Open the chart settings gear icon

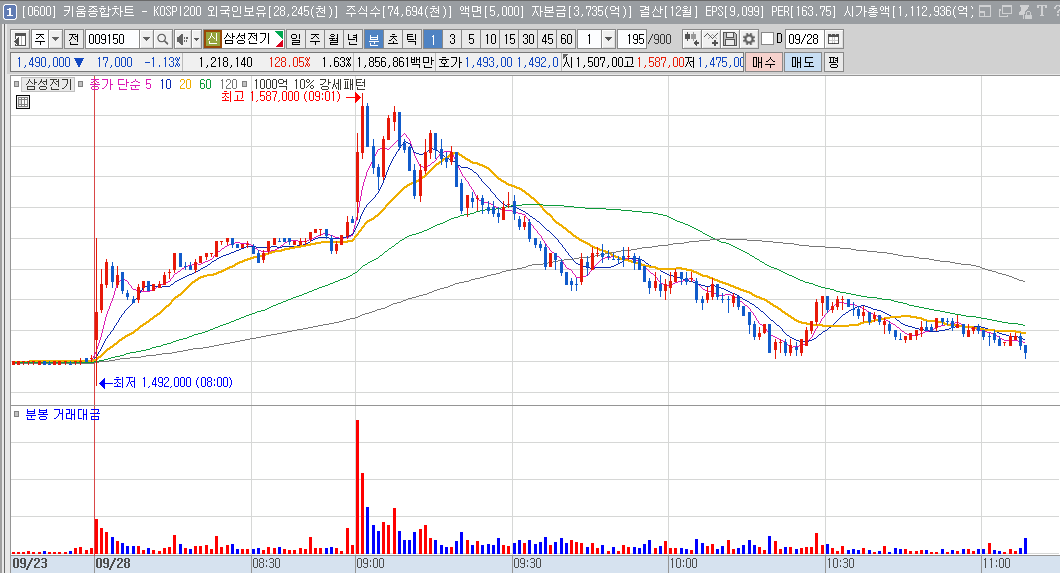pyautogui.click(x=748, y=39)
